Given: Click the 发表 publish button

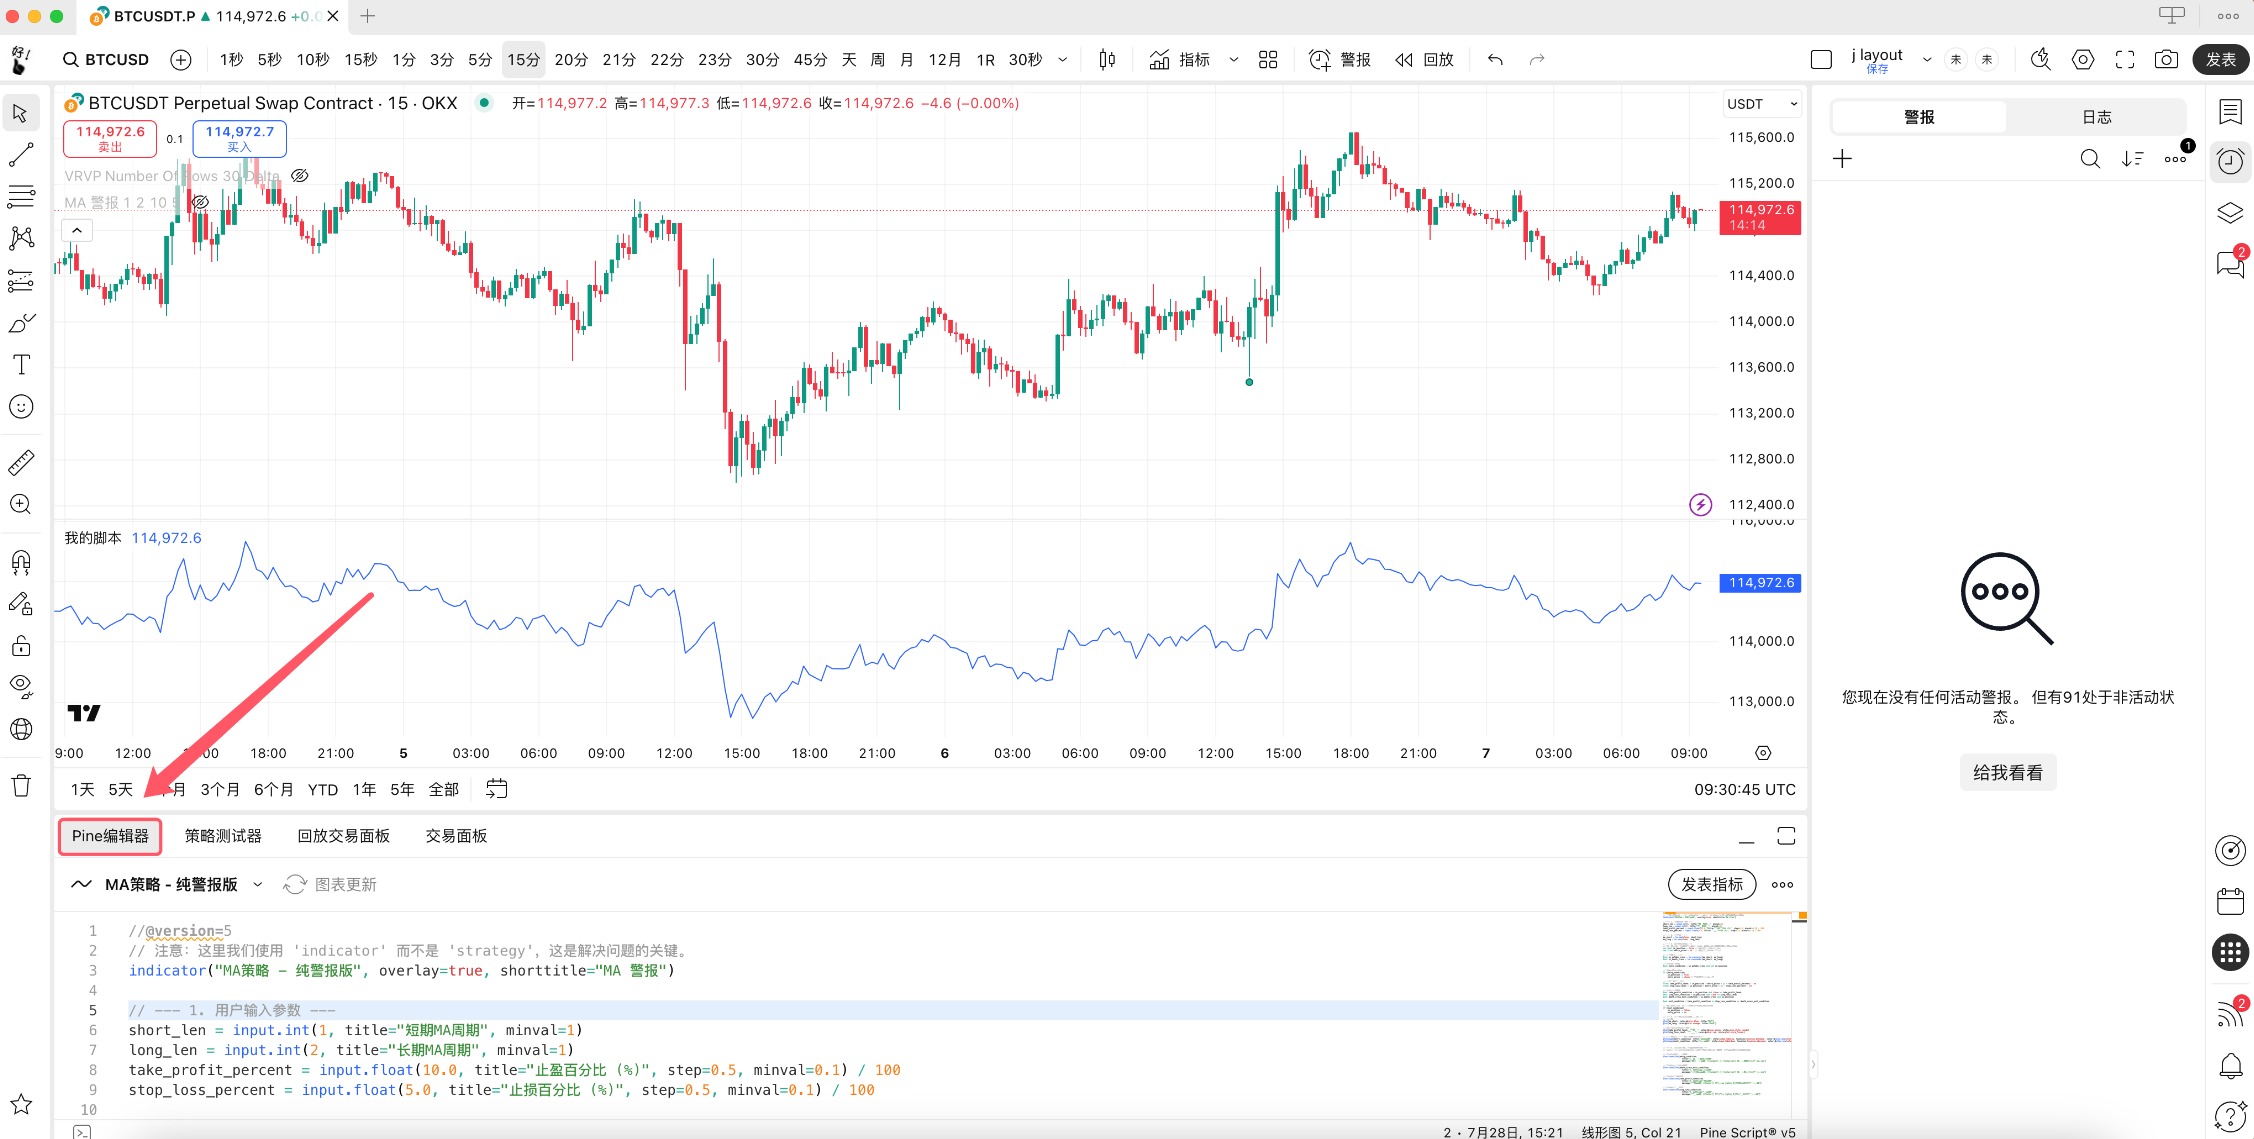Looking at the screenshot, I should 2221,60.
